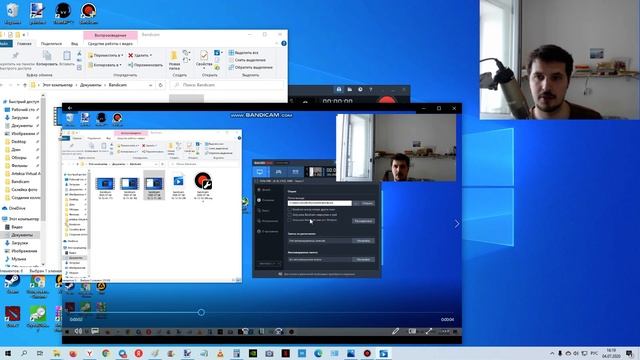The height and width of the screenshot is (360, 640).
Task: Select Видео under Этот компьютер
Action: pyautogui.click(x=17, y=227)
